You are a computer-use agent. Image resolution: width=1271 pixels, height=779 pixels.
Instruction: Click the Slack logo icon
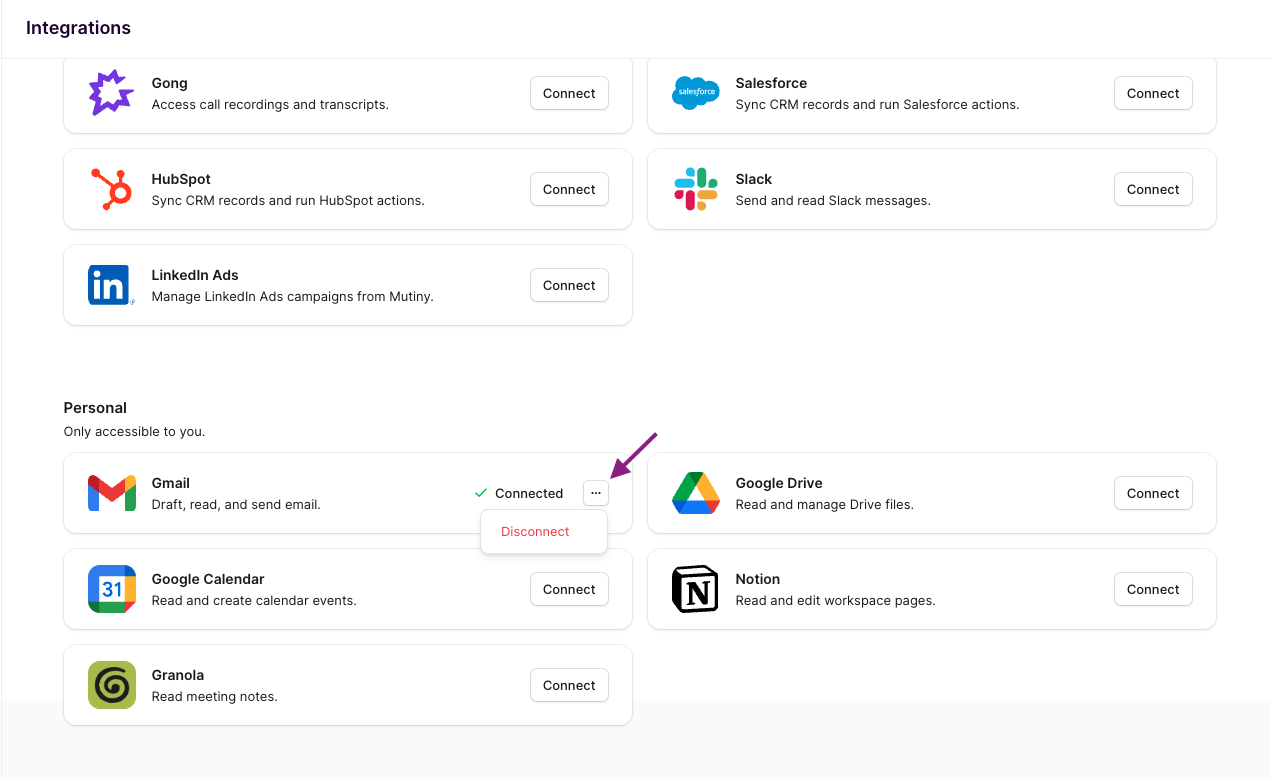click(x=695, y=189)
